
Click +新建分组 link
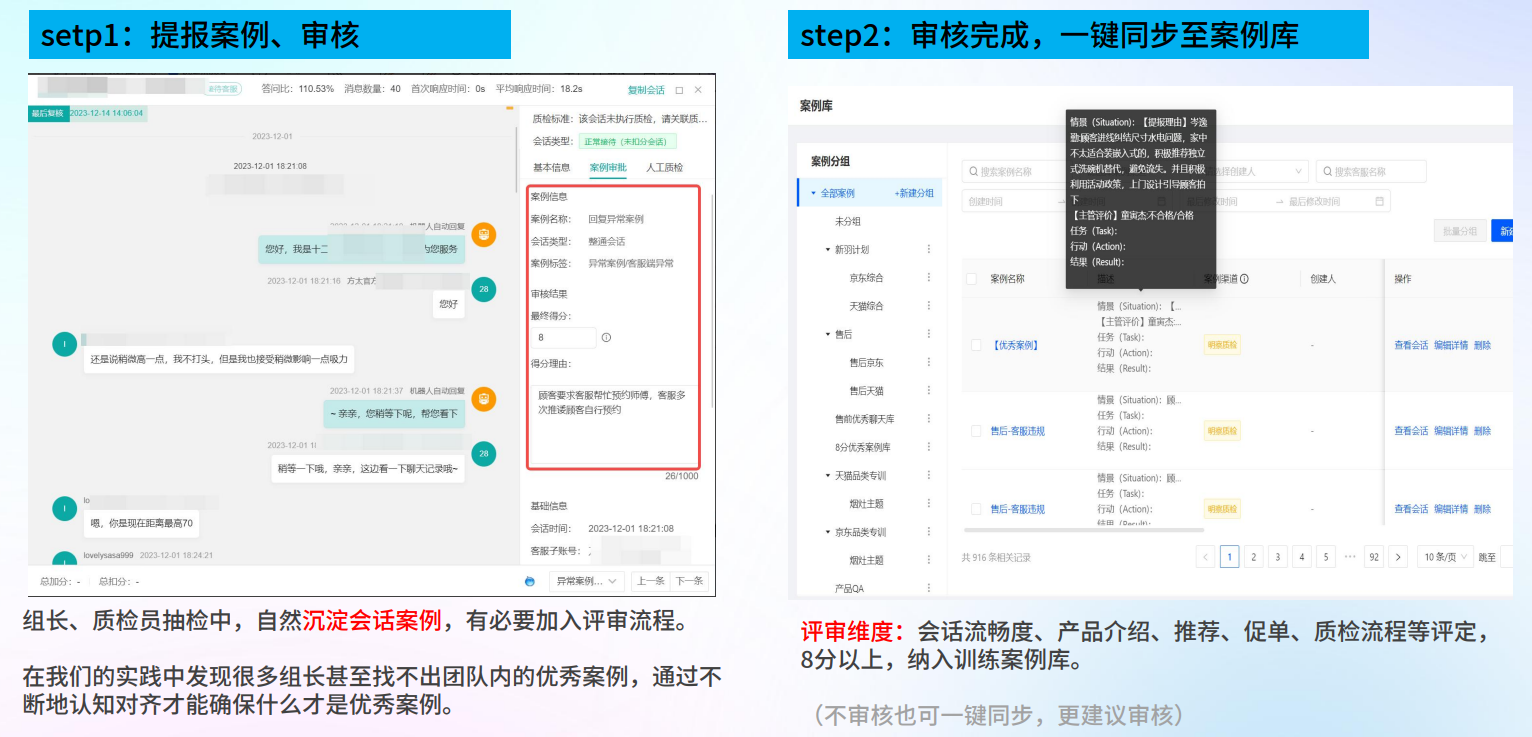(914, 193)
